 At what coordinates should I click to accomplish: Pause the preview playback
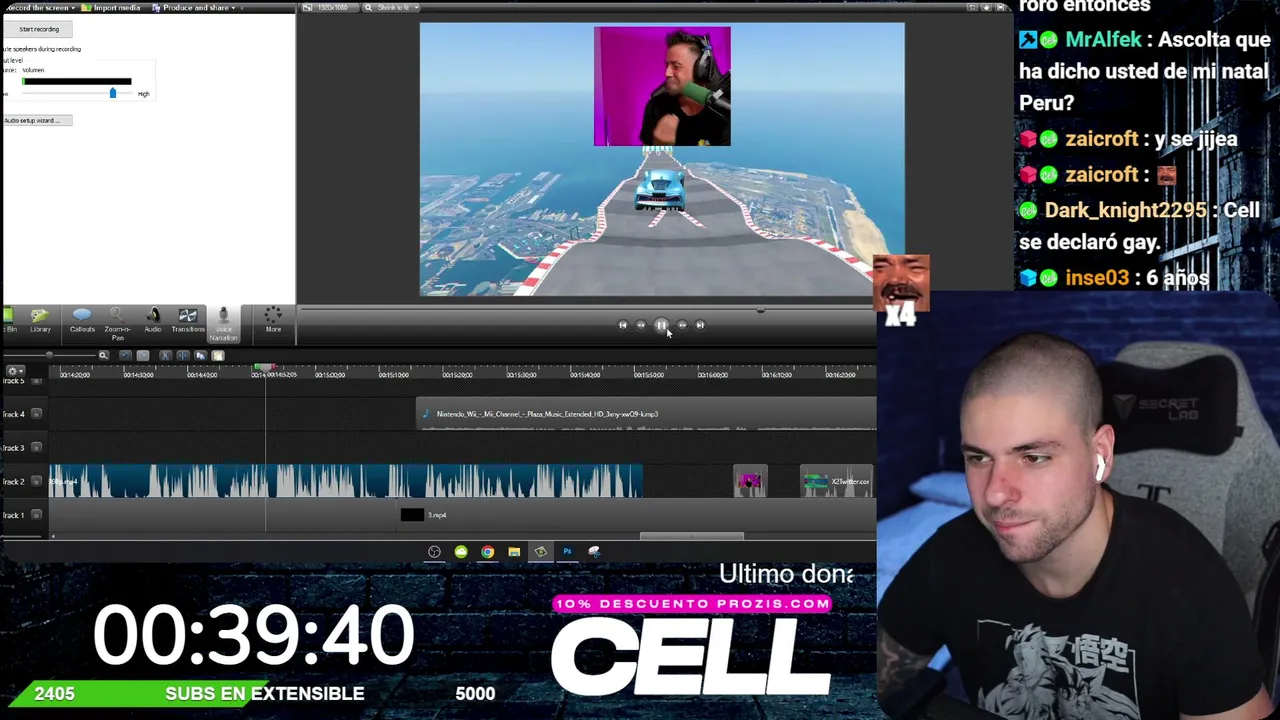[x=661, y=325]
